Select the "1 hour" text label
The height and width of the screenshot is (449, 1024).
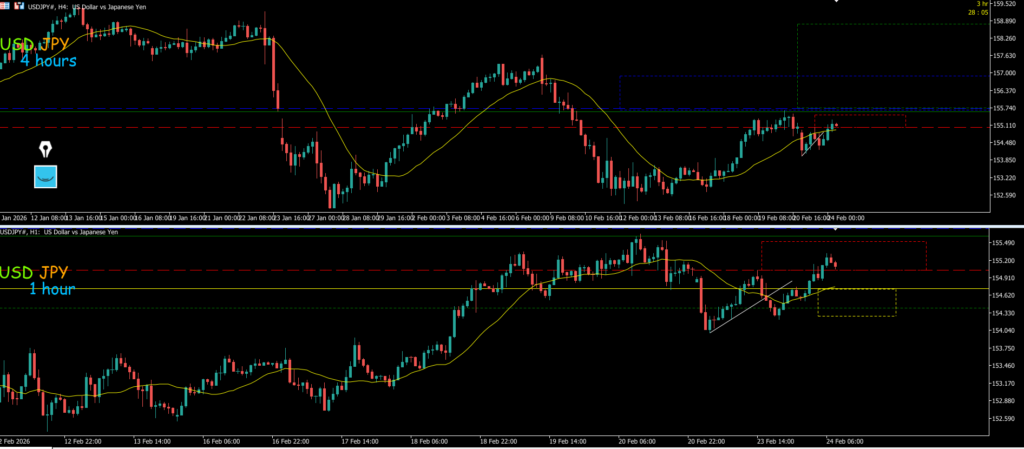(51, 289)
